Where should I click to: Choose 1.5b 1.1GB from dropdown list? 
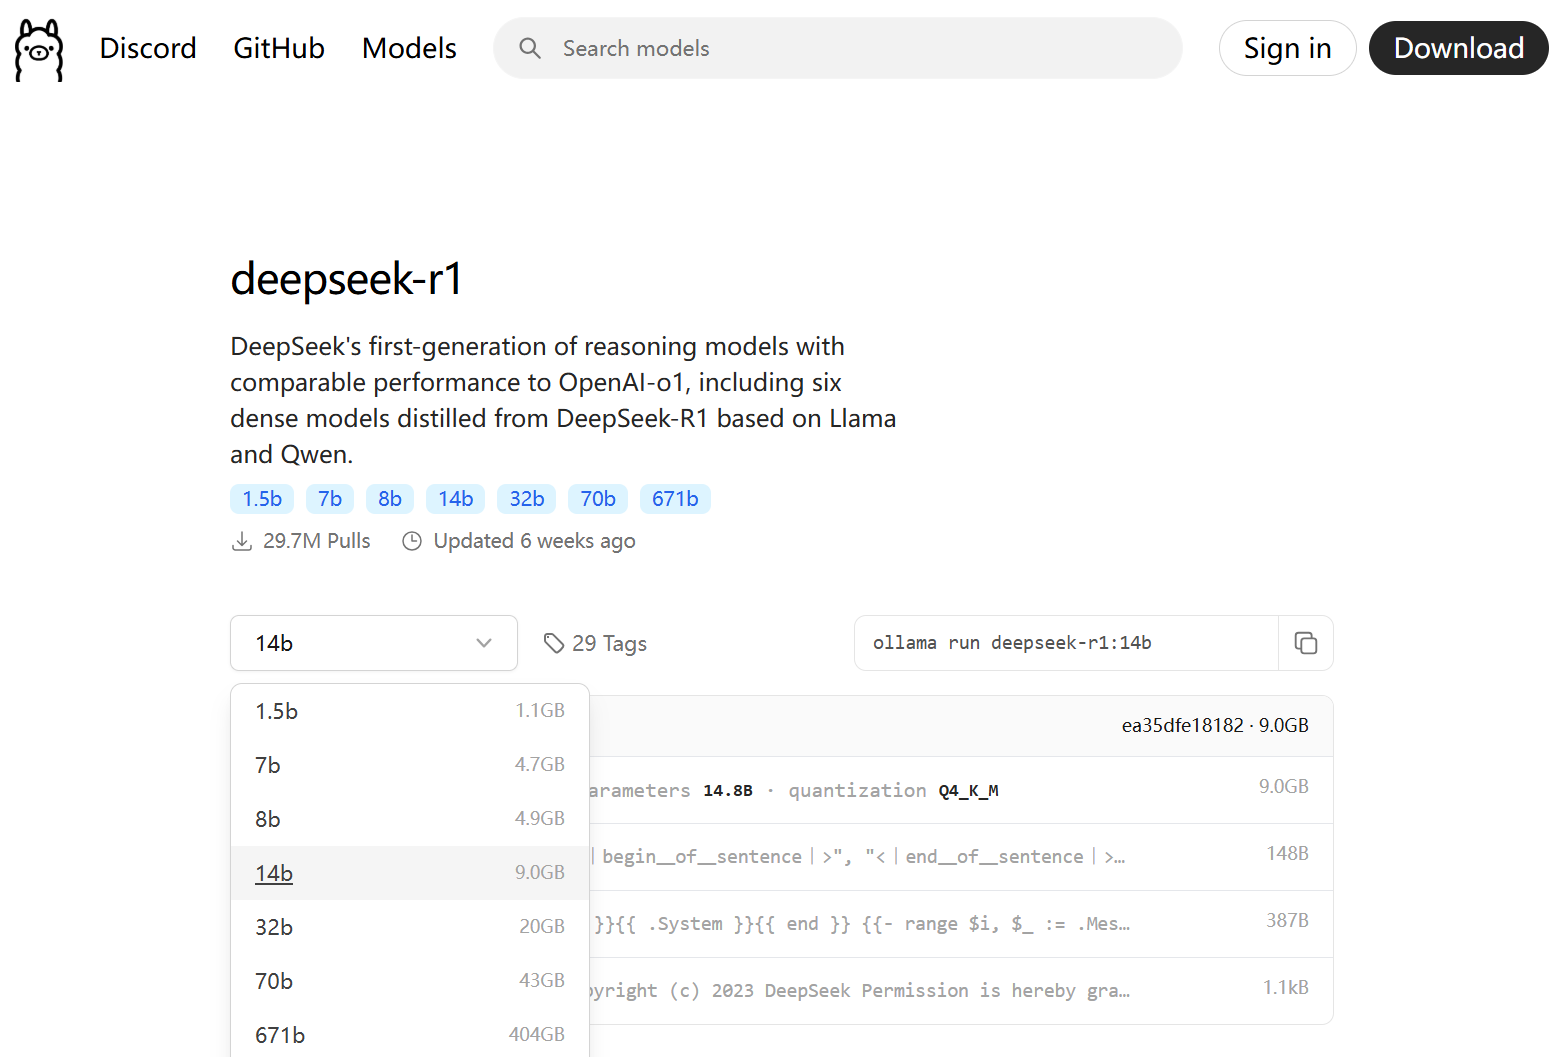click(x=410, y=711)
